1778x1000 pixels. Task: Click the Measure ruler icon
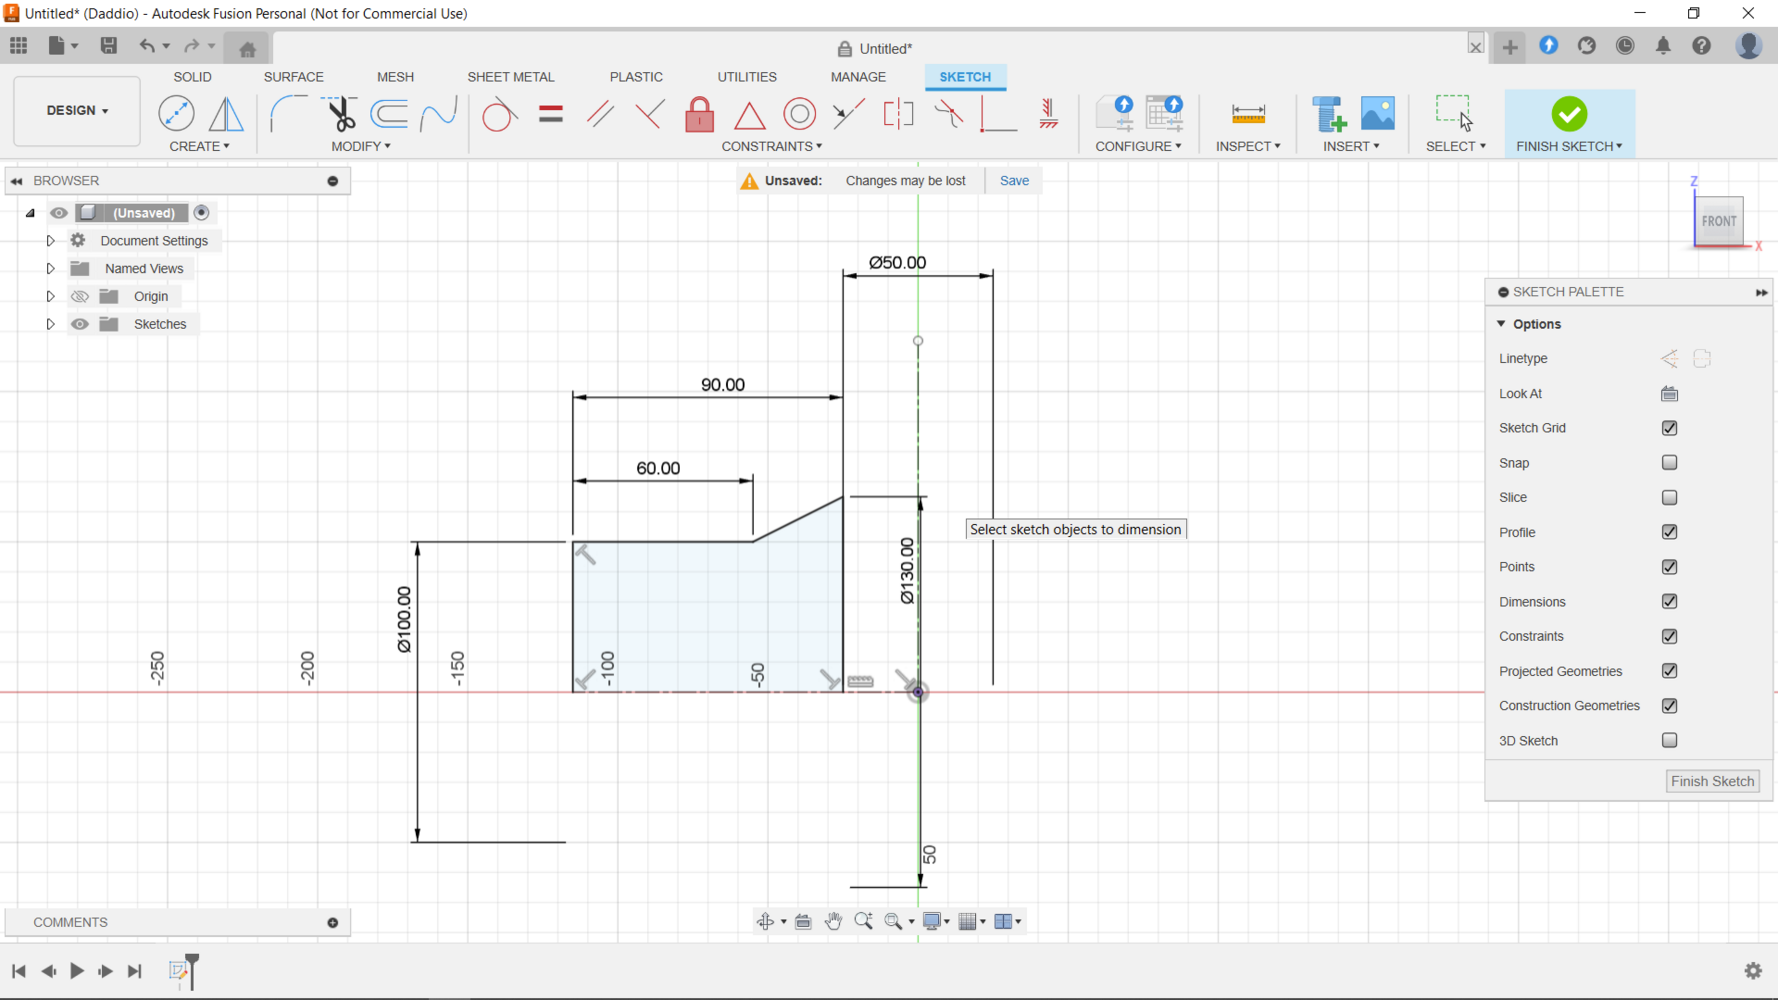point(1248,114)
